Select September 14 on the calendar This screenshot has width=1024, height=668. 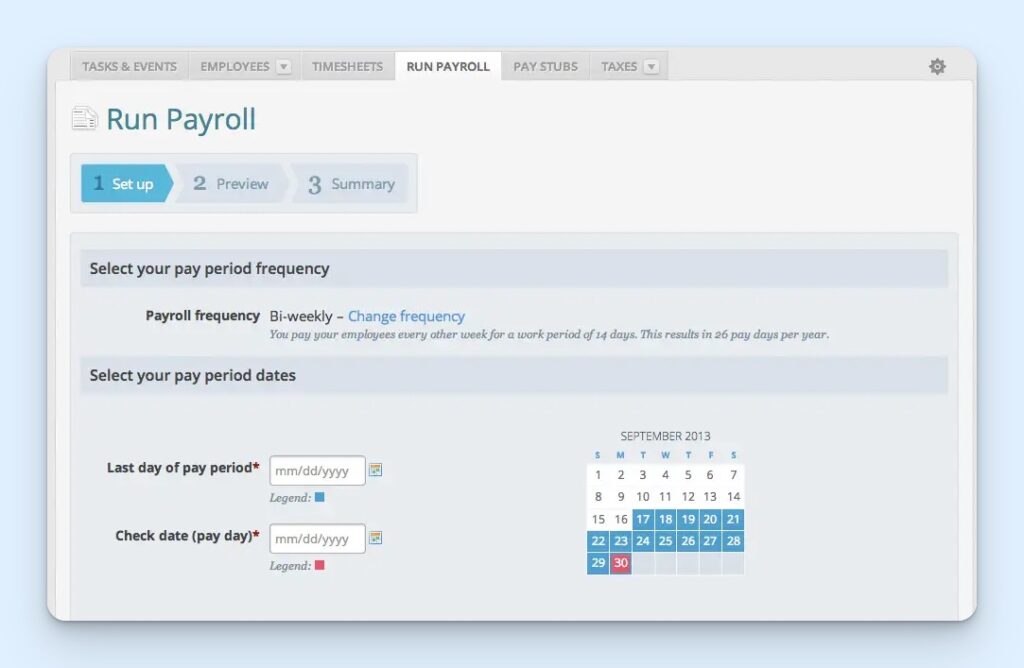point(733,496)
